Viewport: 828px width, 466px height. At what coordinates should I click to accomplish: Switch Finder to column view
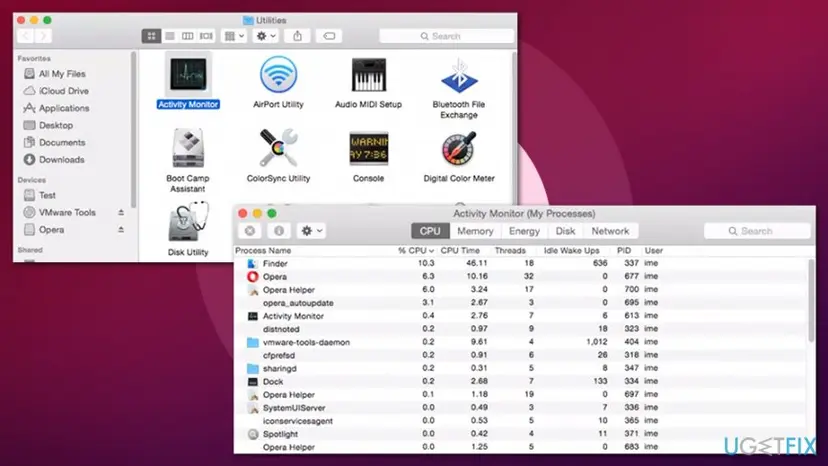pos(187,36)
